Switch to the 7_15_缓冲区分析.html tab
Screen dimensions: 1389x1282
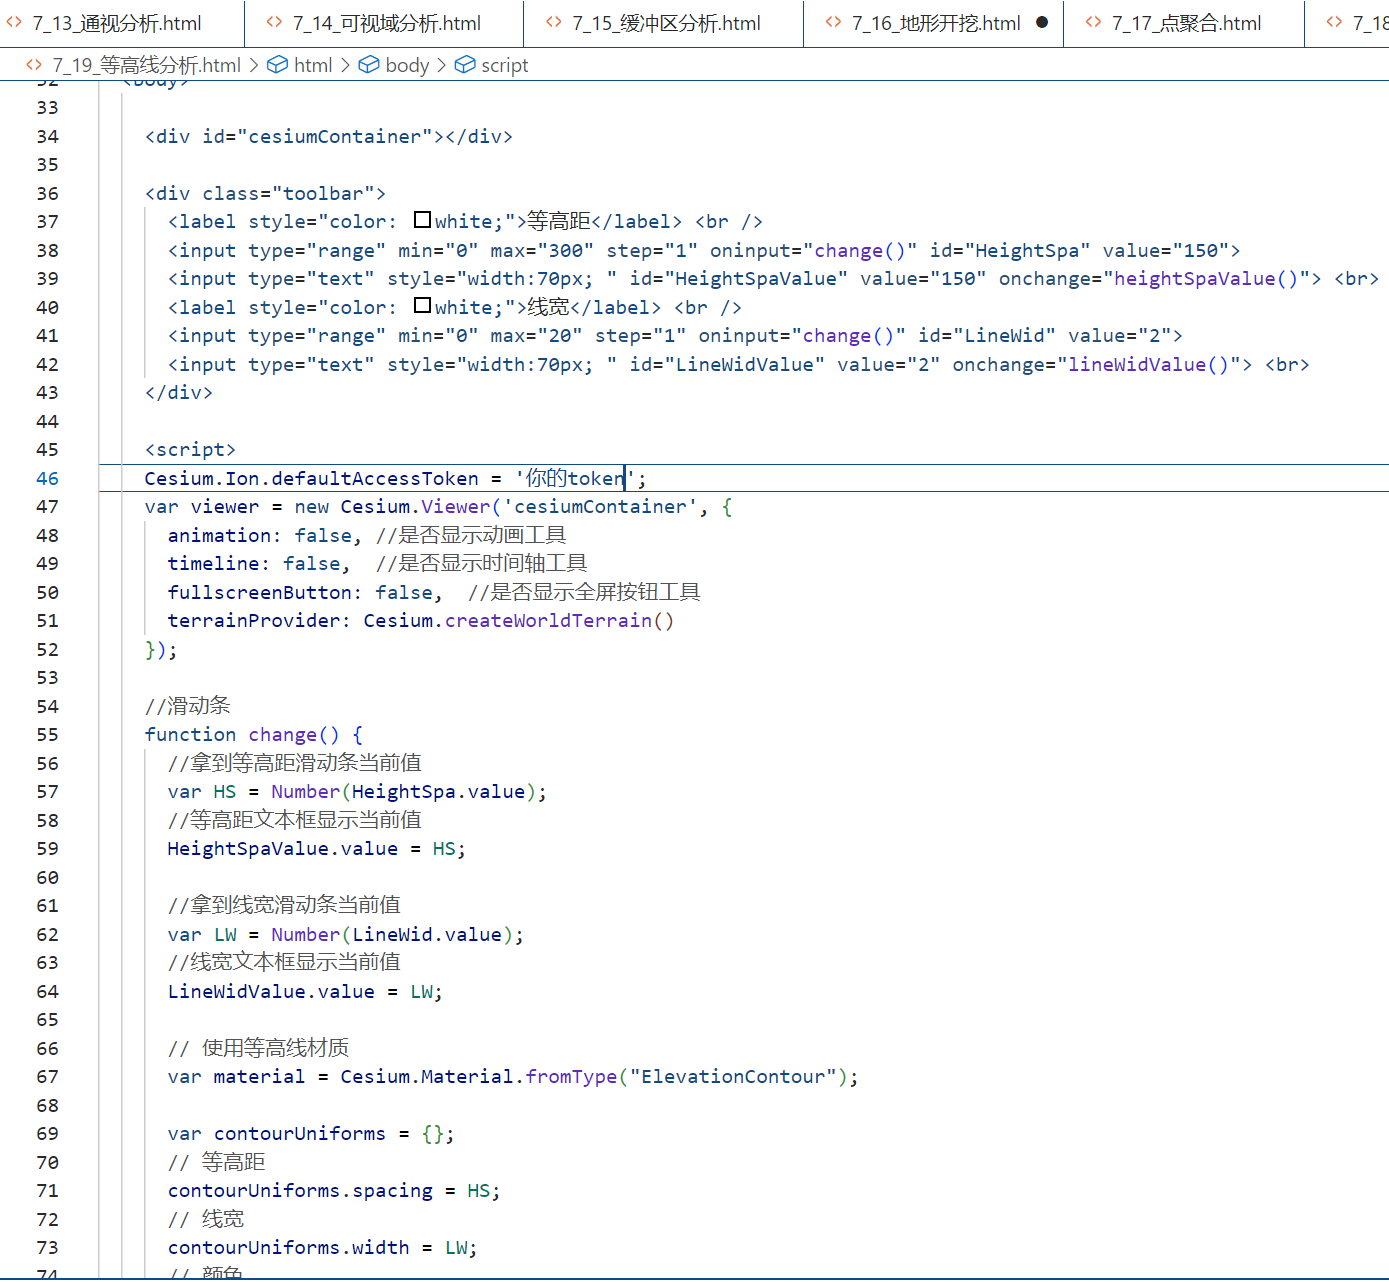pos(666,23)
